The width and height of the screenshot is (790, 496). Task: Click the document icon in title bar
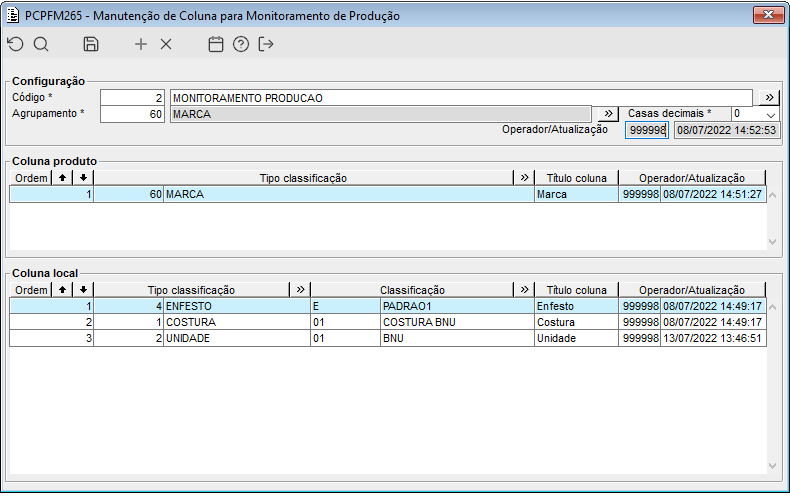[13, 15]
